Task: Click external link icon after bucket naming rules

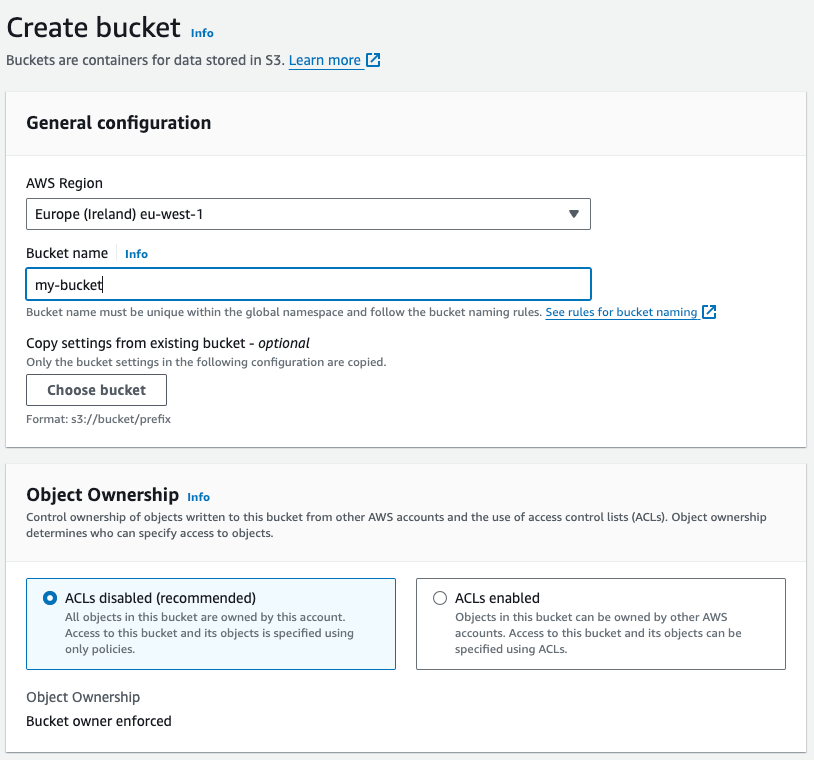Action: coord(709,312)
